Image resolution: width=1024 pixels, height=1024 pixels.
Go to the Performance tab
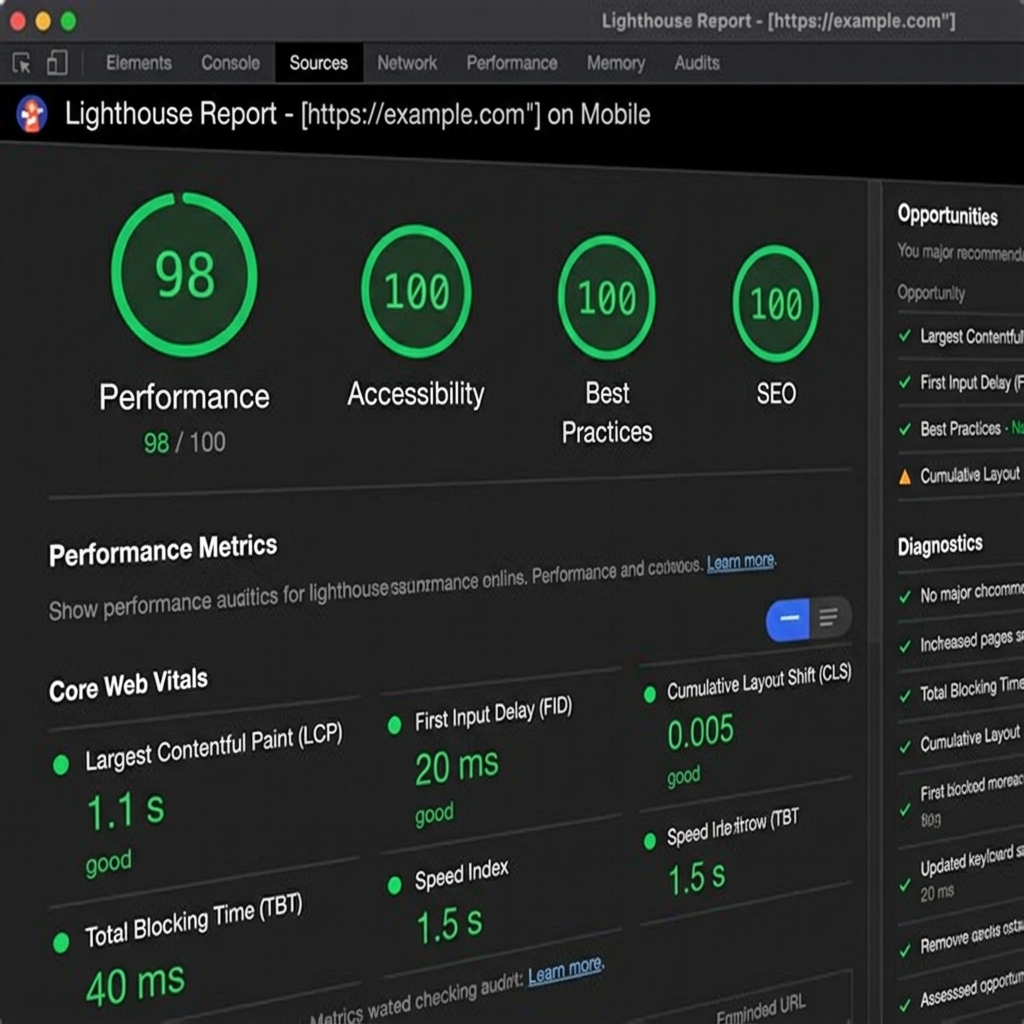tap(512, 63)
